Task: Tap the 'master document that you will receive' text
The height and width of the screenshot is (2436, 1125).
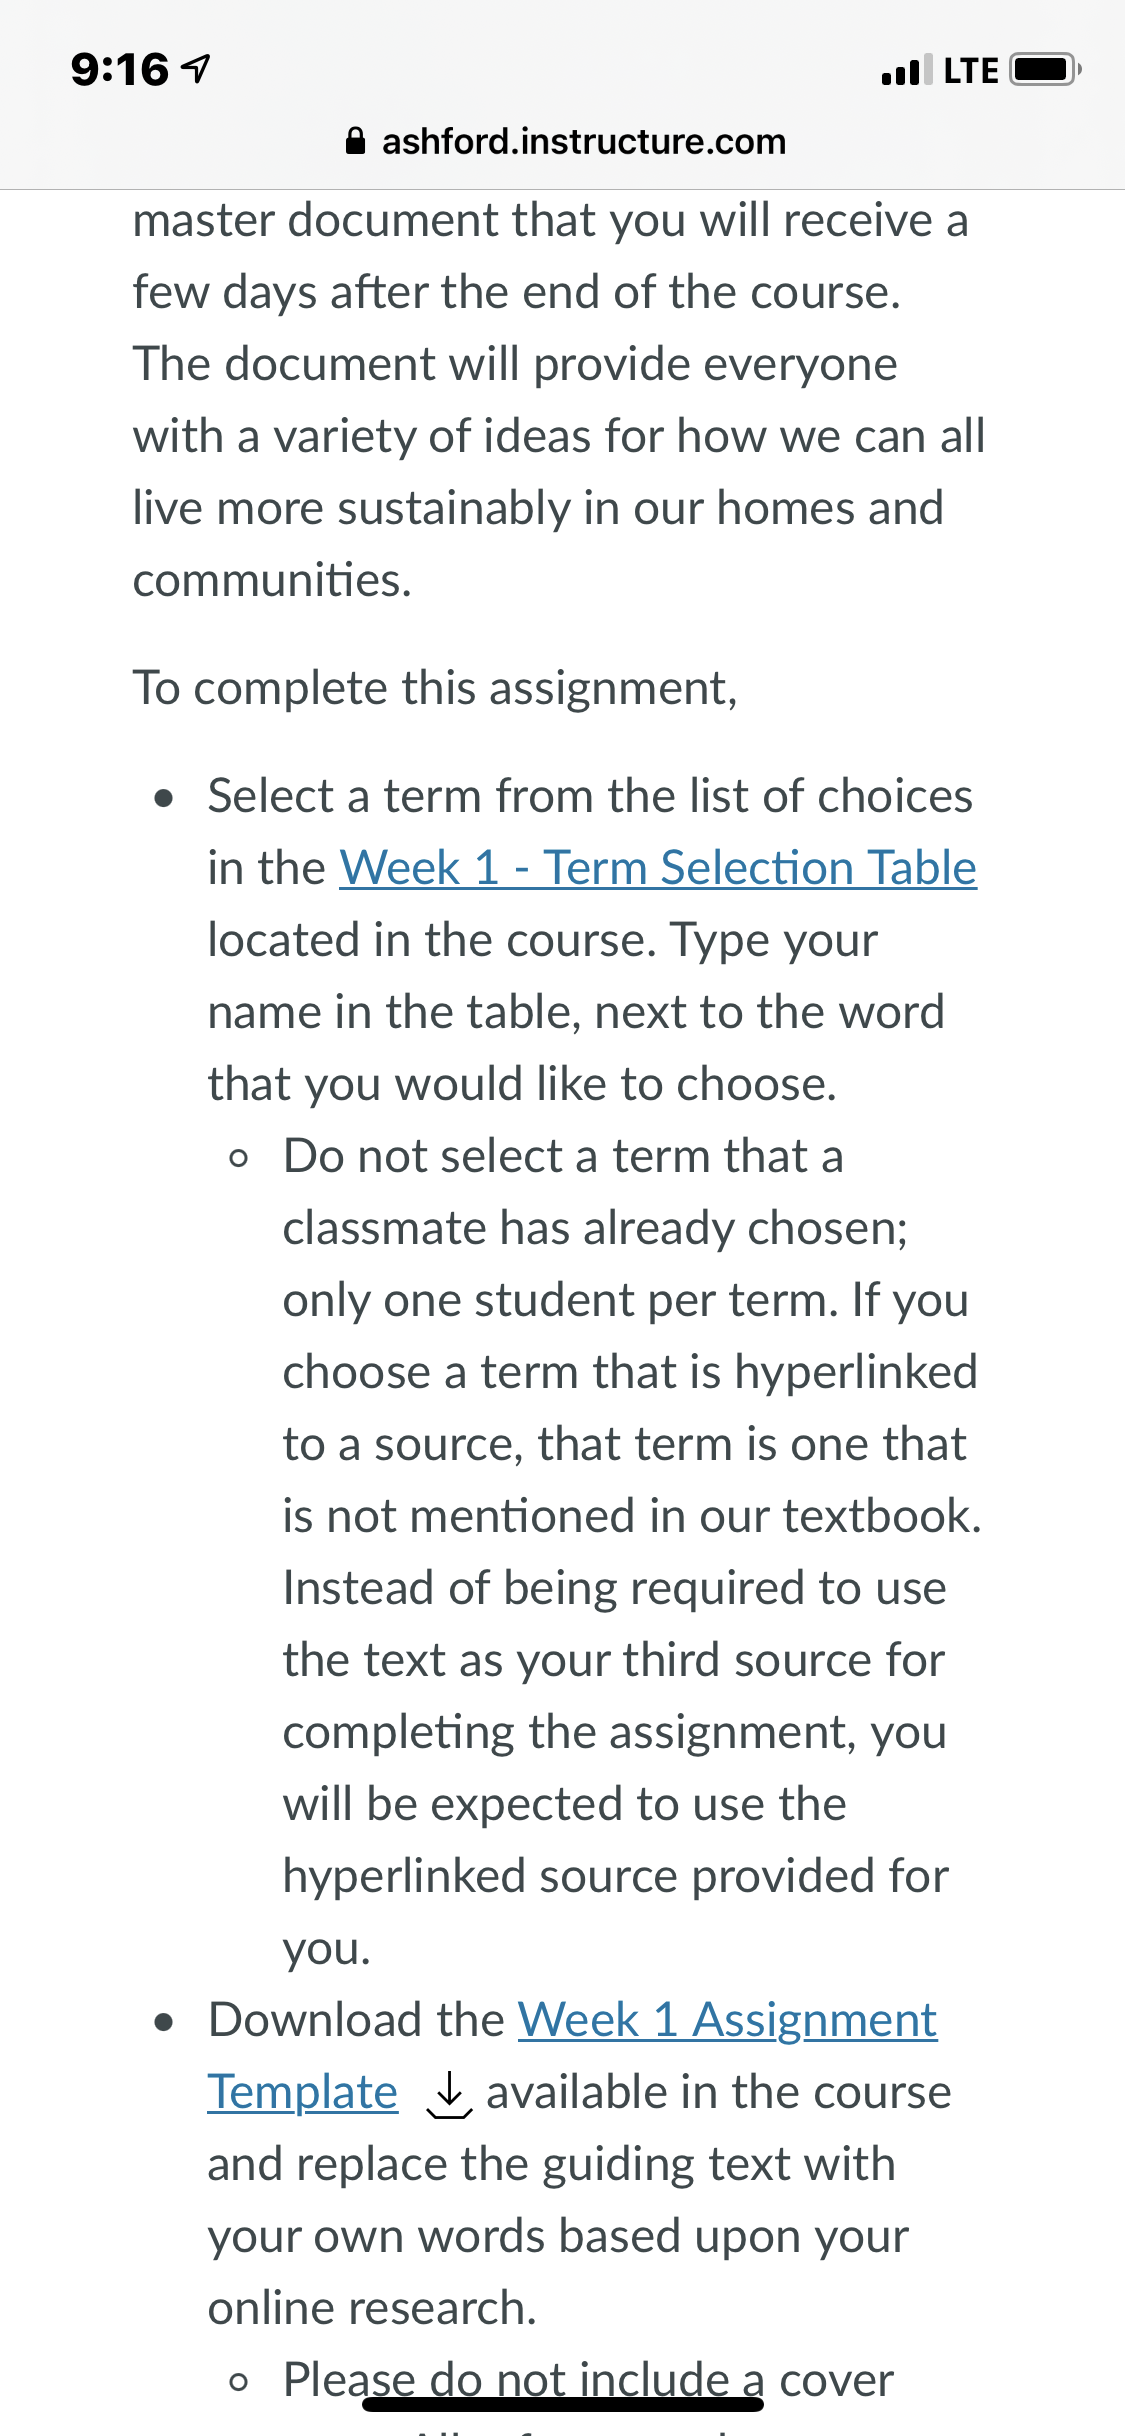Action: (551, 220)
